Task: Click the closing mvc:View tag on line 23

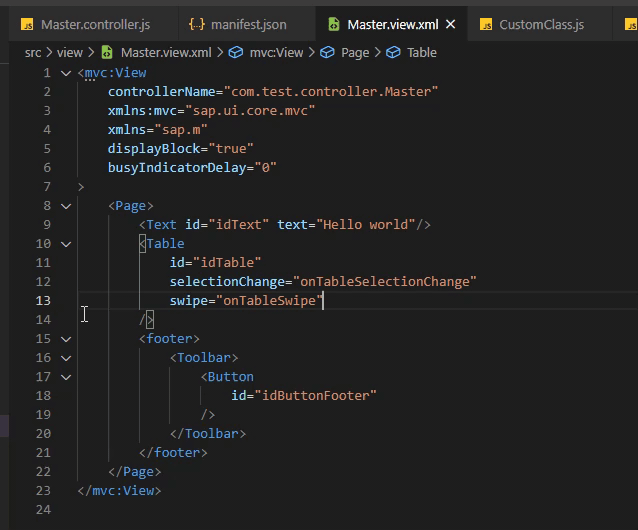Action: tap(119, 491)
